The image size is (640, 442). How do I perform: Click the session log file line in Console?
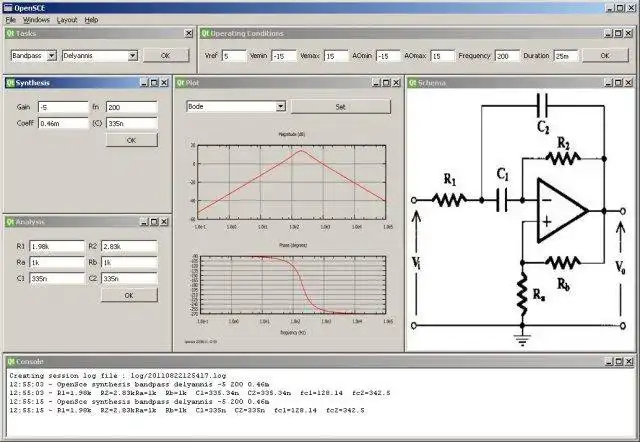(x=118, y=375)
